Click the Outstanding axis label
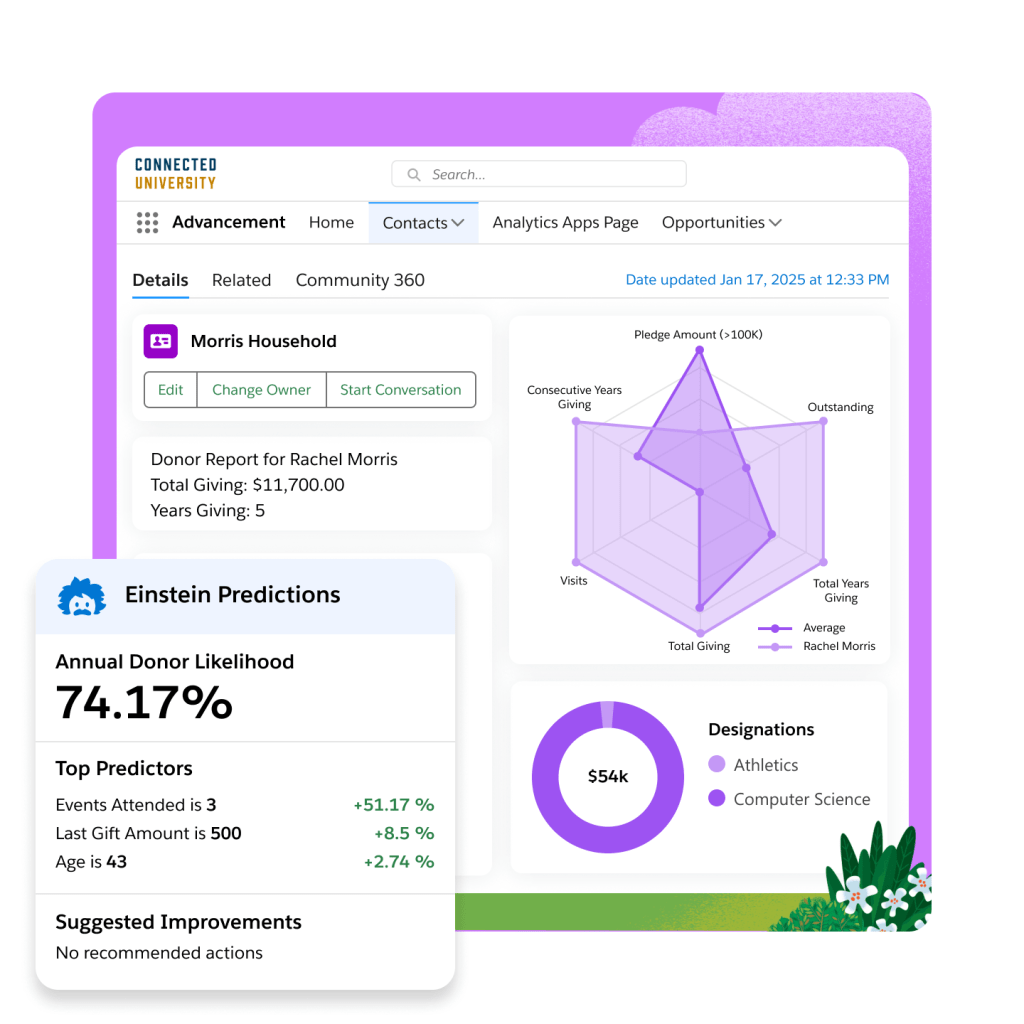 coord(840,408)
